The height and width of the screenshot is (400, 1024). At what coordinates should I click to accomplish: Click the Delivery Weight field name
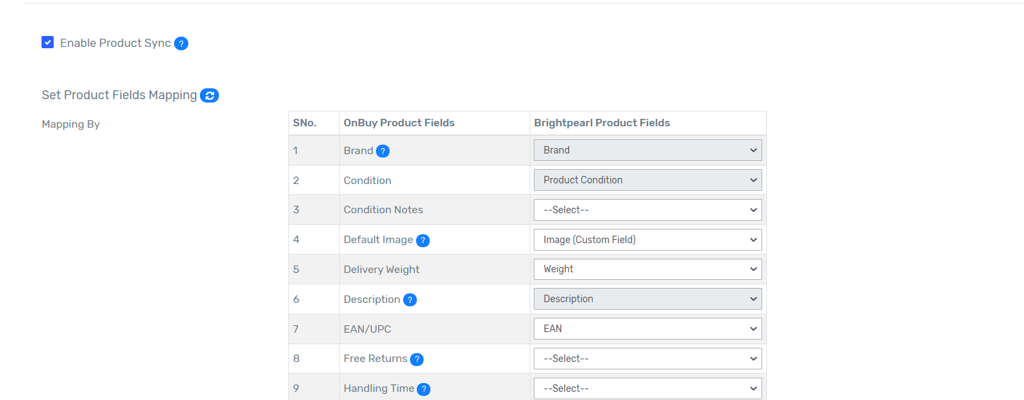(381, 269)
